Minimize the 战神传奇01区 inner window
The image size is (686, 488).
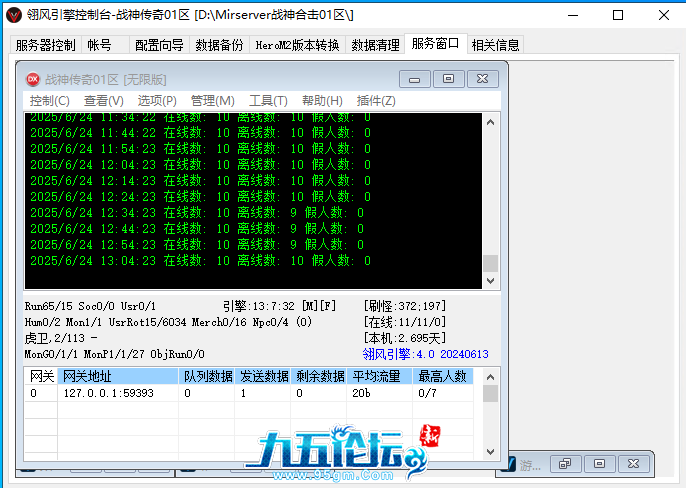coord(414,79)
